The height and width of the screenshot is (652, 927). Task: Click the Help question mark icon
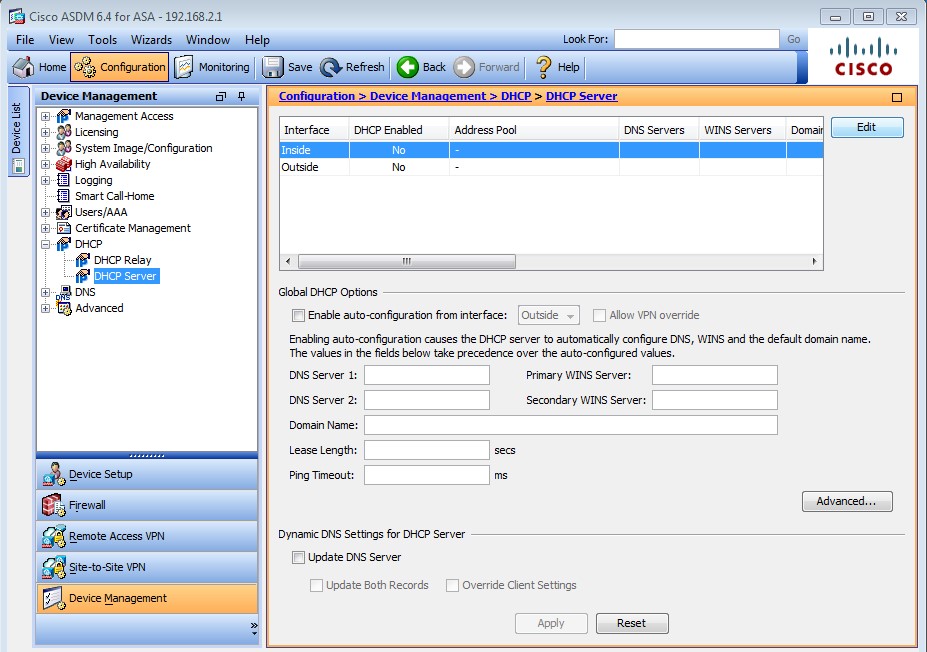tap(543, 67)
